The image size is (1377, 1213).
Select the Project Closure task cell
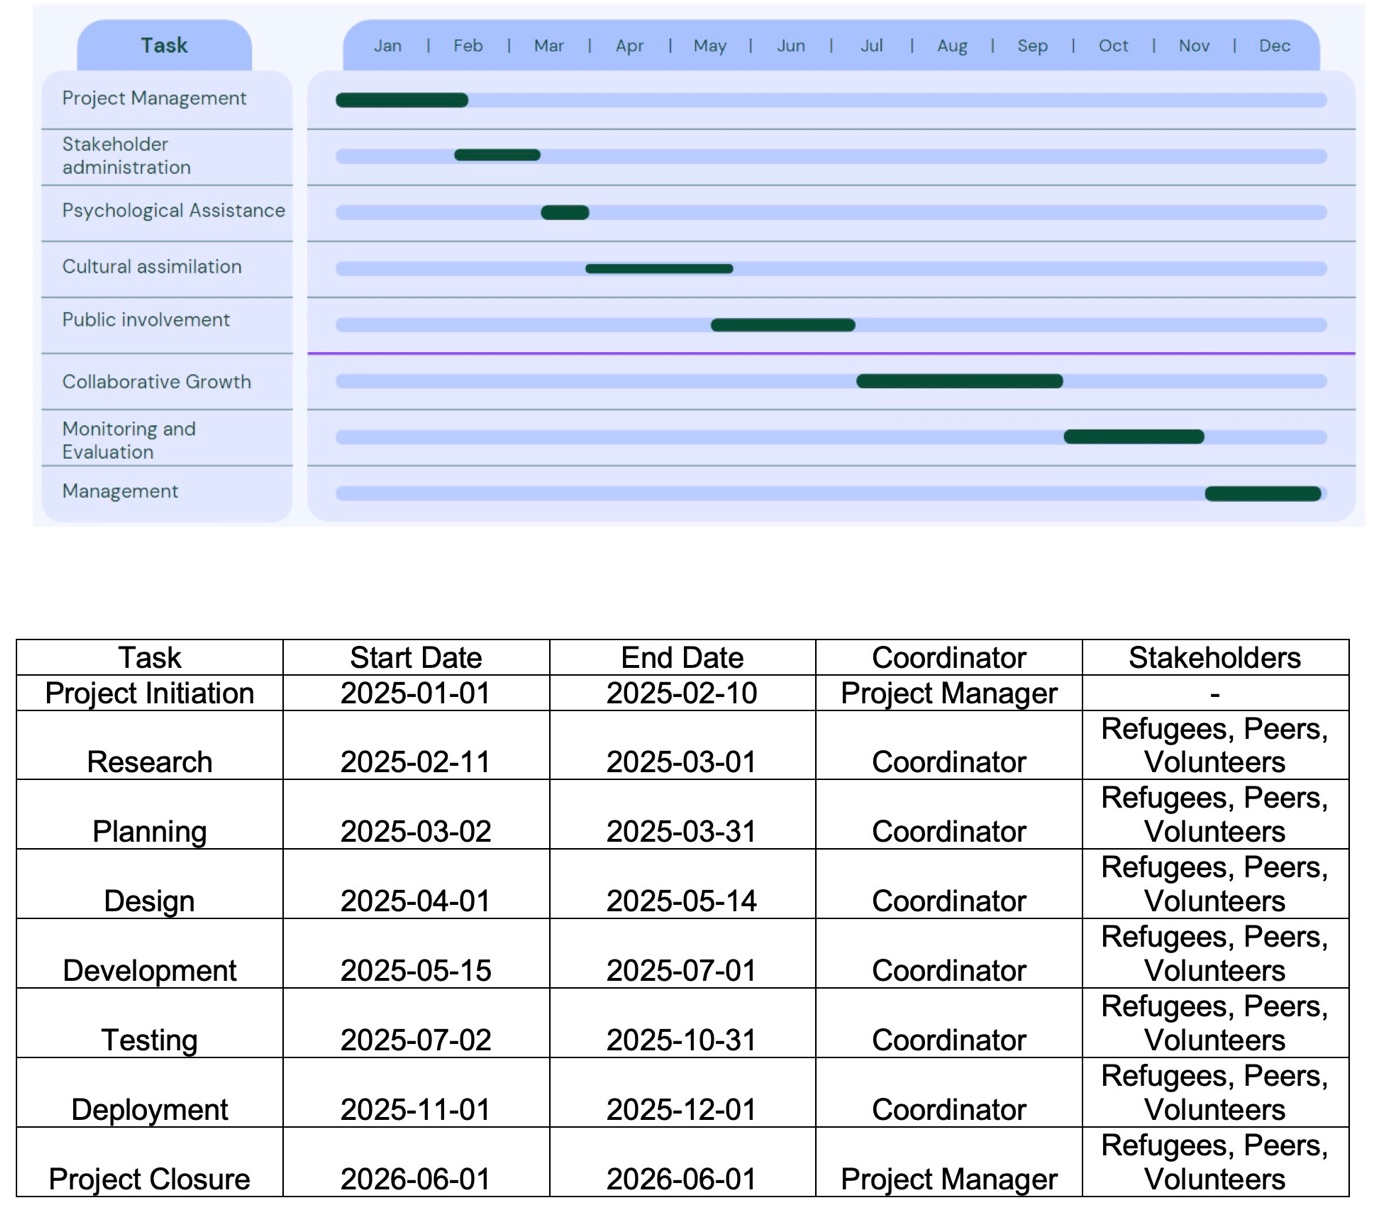pyautogui.click(x=150, y=1162)
